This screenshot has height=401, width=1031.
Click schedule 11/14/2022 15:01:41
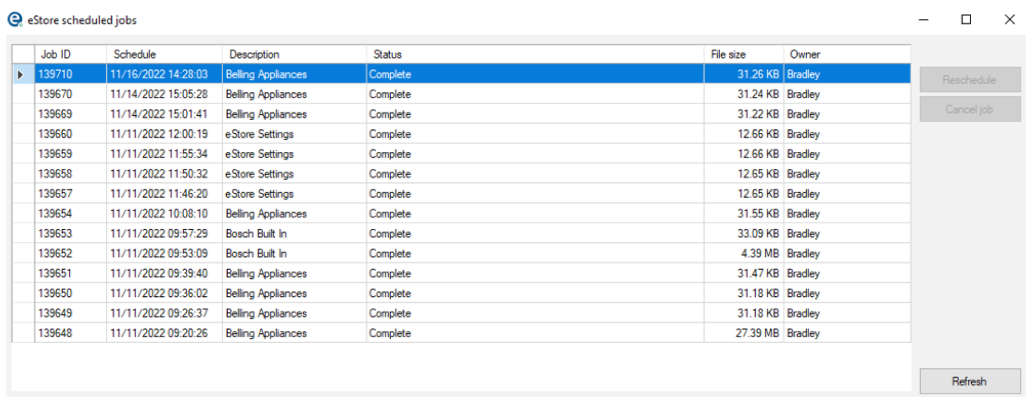tap(164, 114)
